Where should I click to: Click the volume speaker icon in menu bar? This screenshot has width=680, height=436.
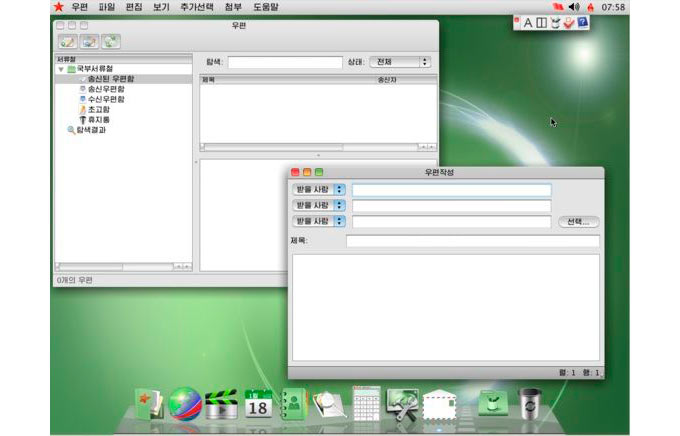pyautogui.click(x=574, y=7)
